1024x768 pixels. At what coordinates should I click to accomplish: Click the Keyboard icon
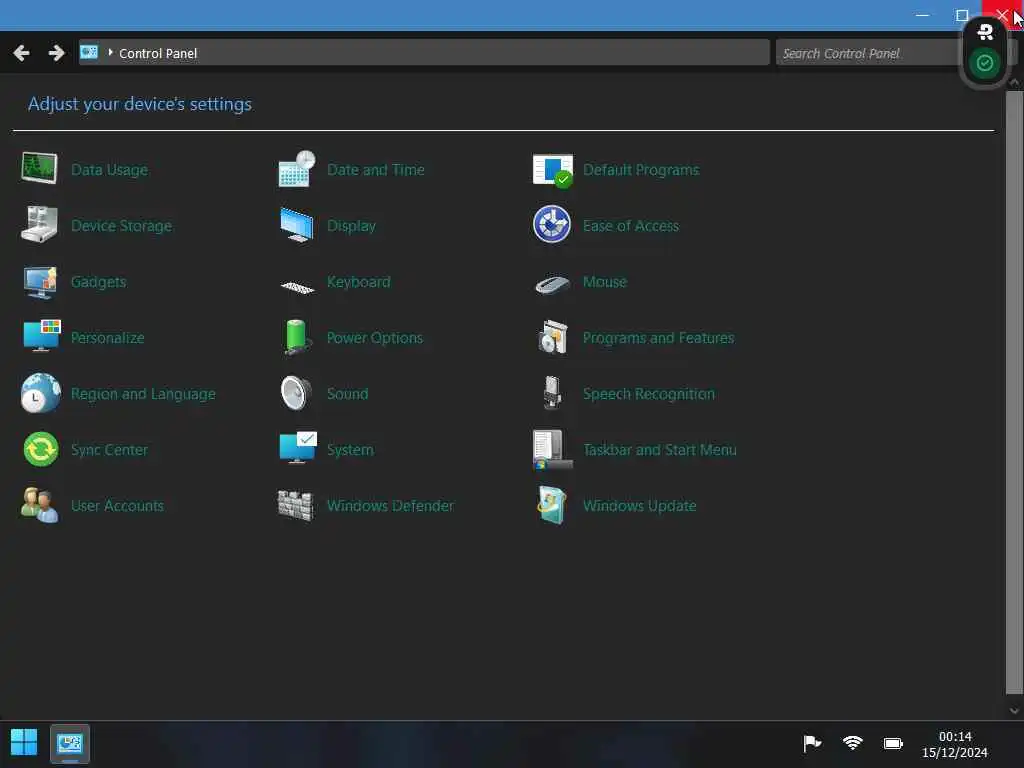point(297,286)
